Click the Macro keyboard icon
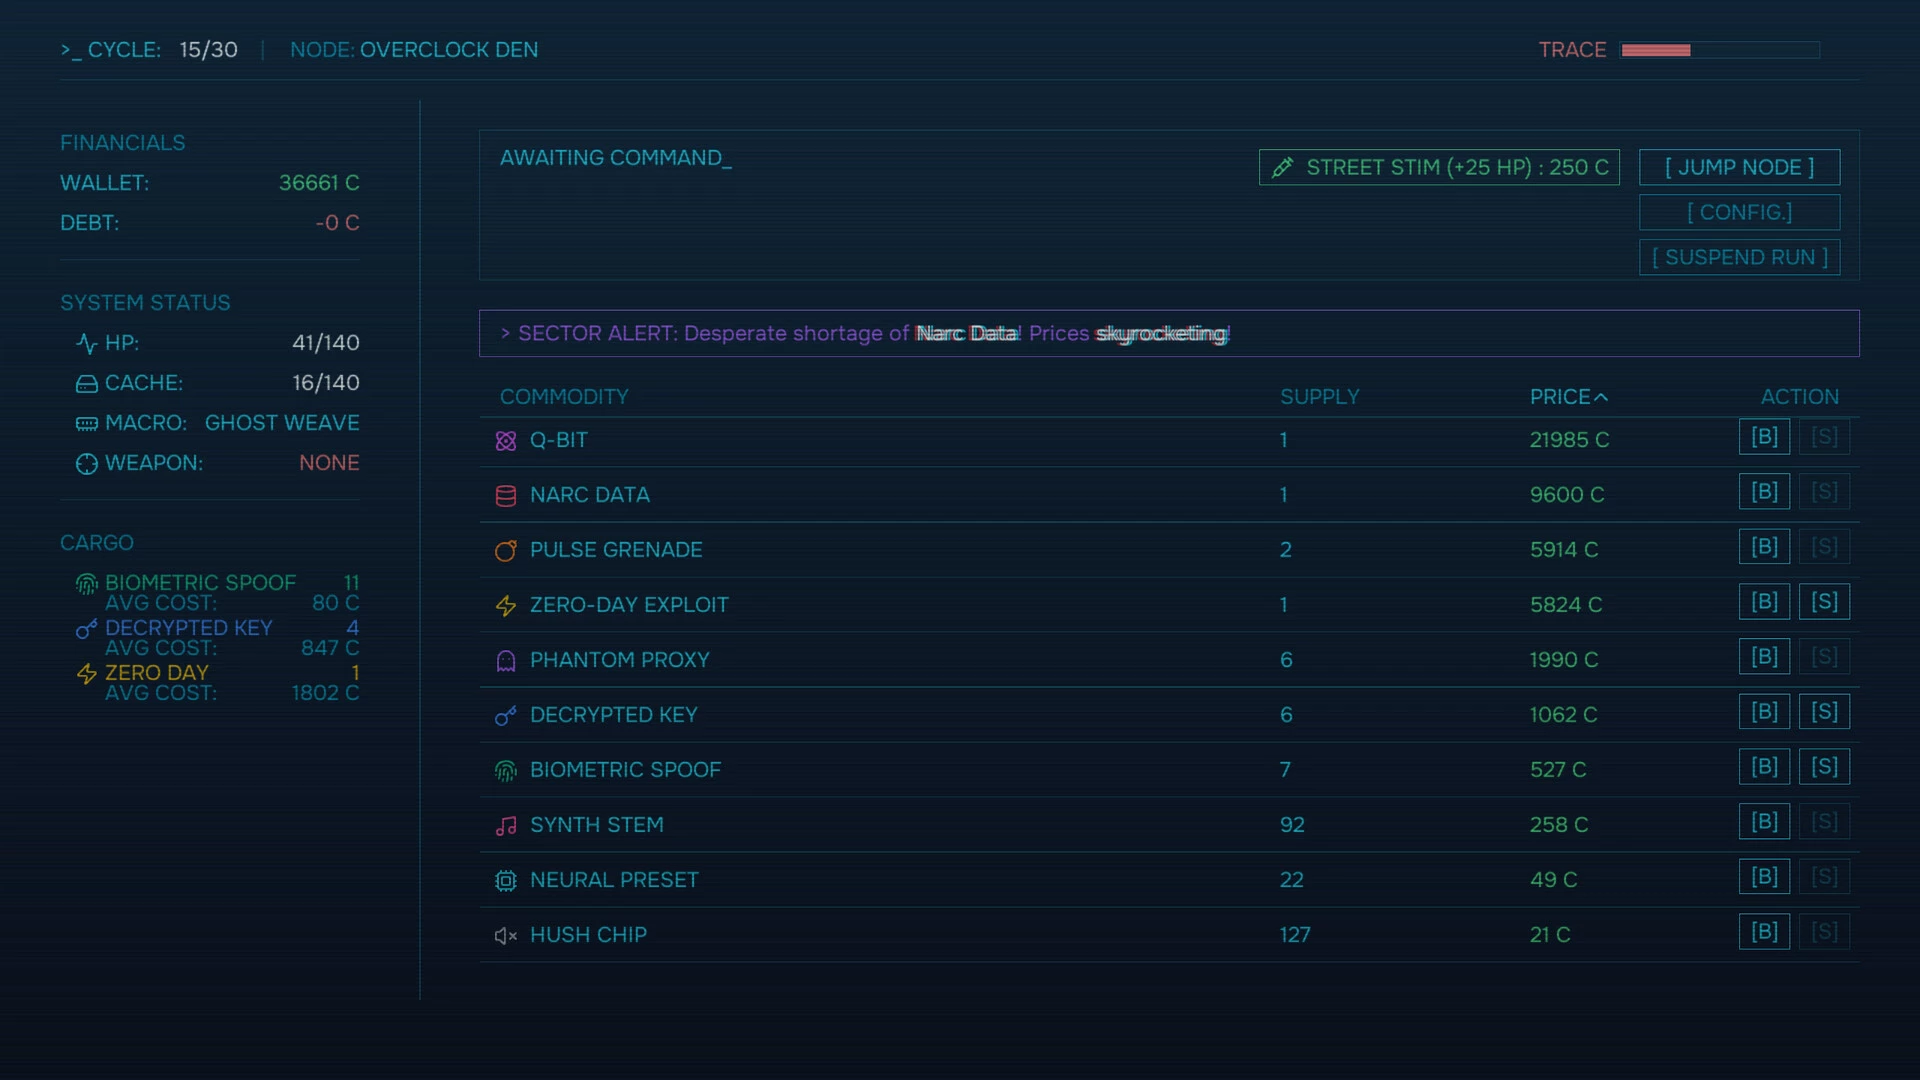Screen dimensions: 1920x1080 (x=87, y=424)
